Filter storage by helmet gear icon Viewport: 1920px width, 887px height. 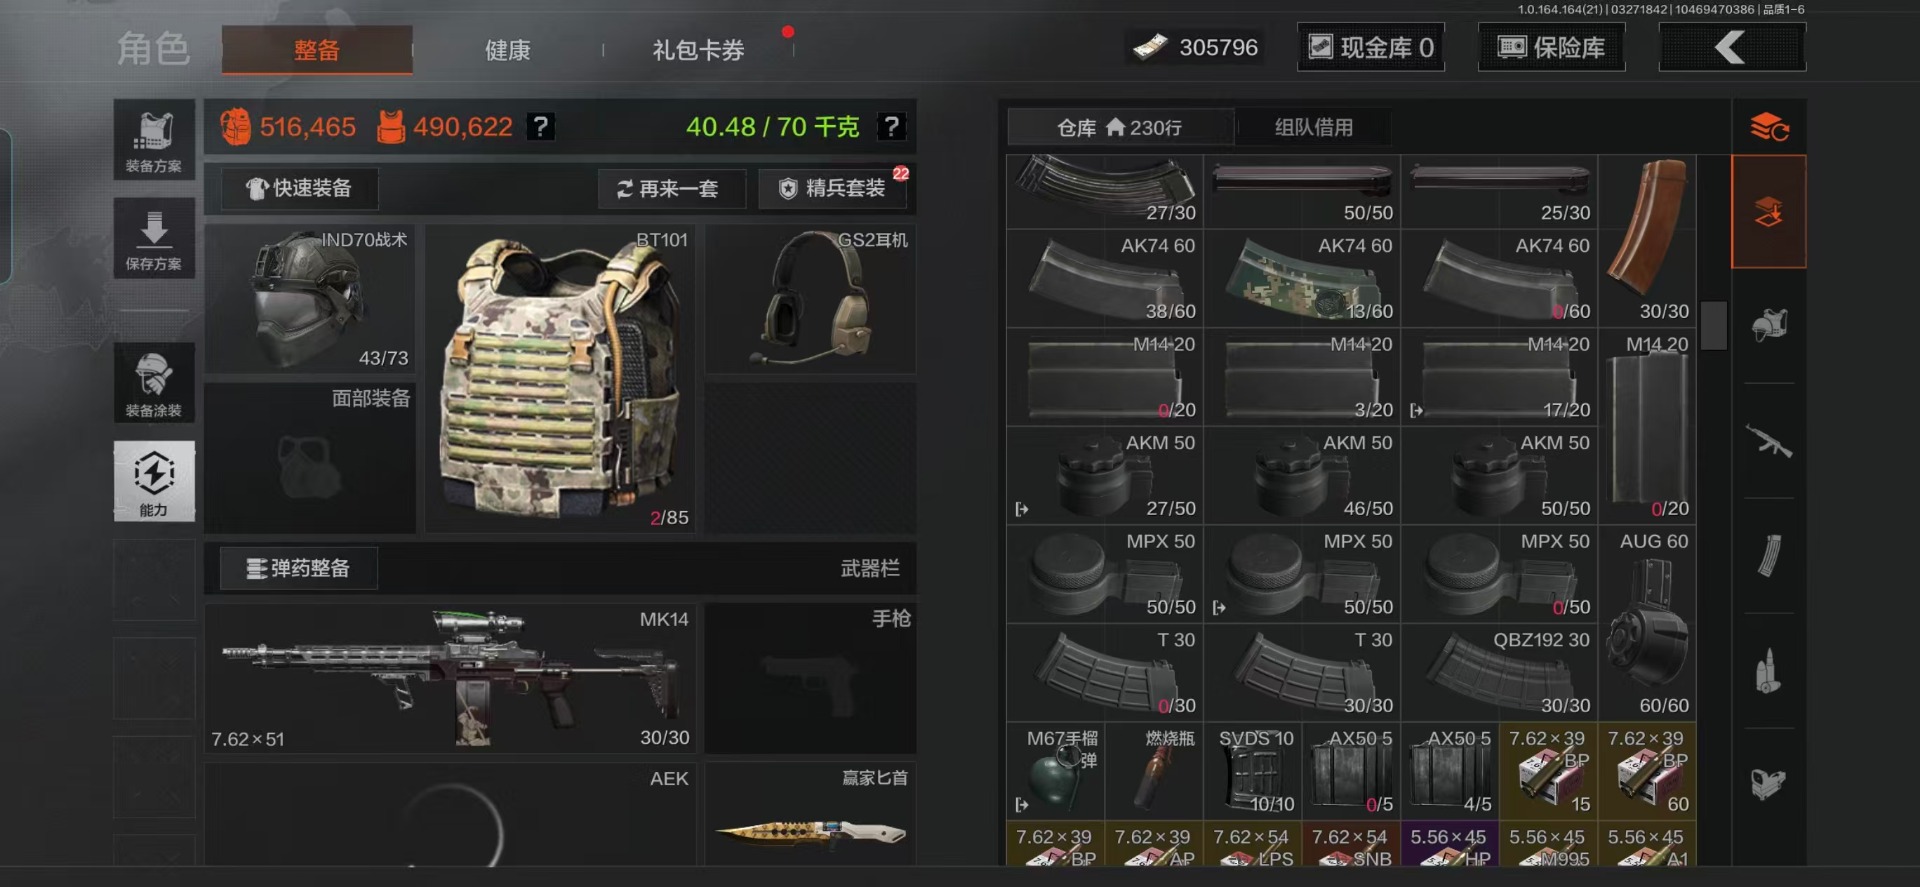1768,326
